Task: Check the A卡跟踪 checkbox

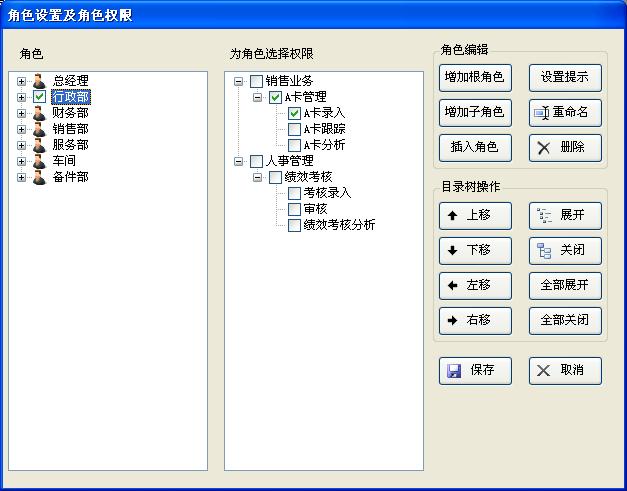Action: point(294,129)
